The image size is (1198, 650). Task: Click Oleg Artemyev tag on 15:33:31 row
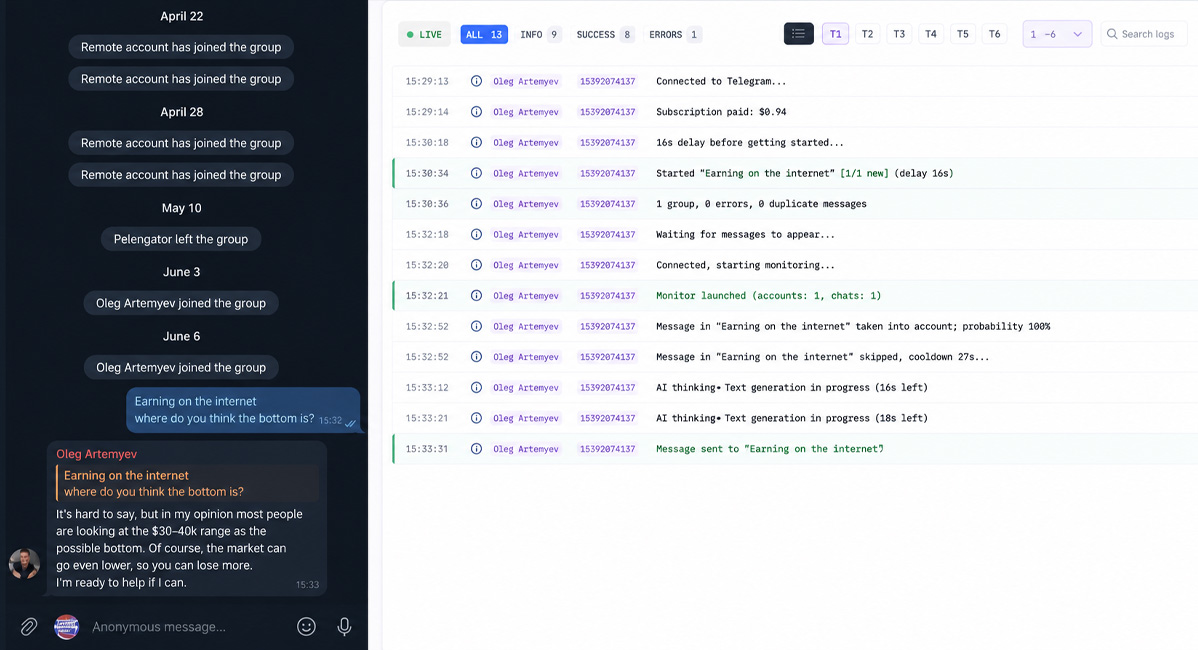[x=526, y=449]
